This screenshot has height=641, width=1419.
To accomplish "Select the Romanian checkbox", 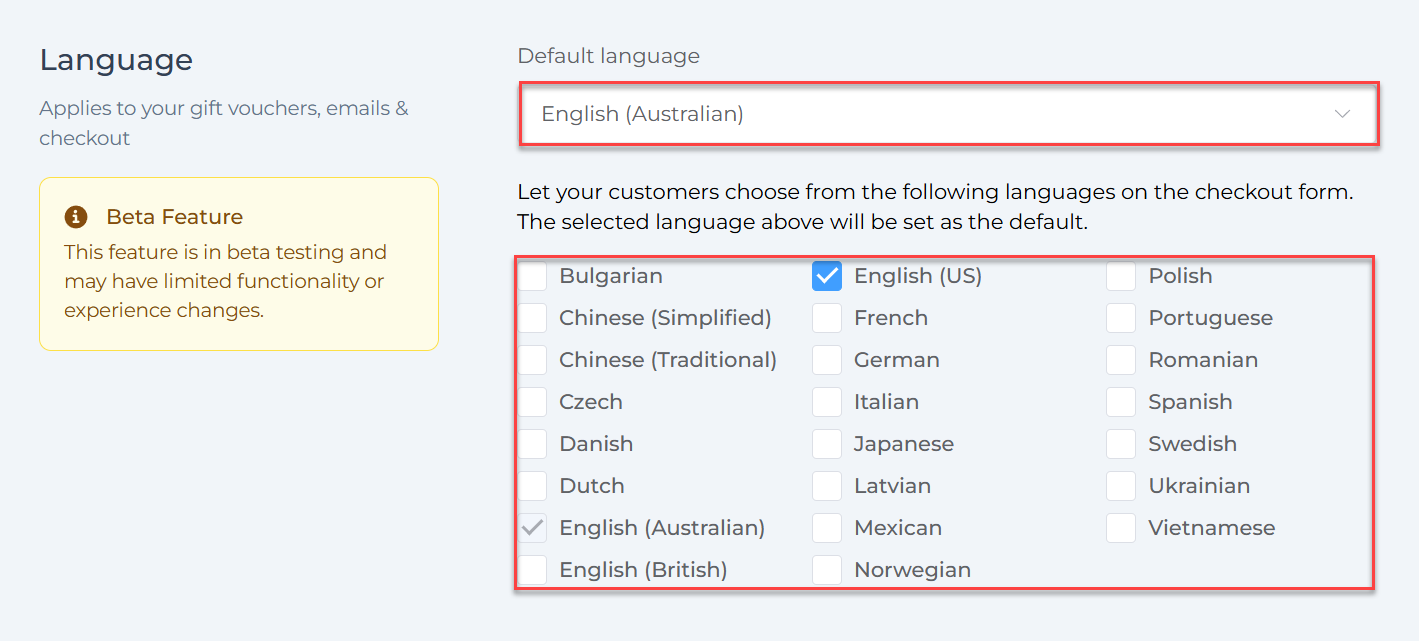I will (x=1121, y=360).
